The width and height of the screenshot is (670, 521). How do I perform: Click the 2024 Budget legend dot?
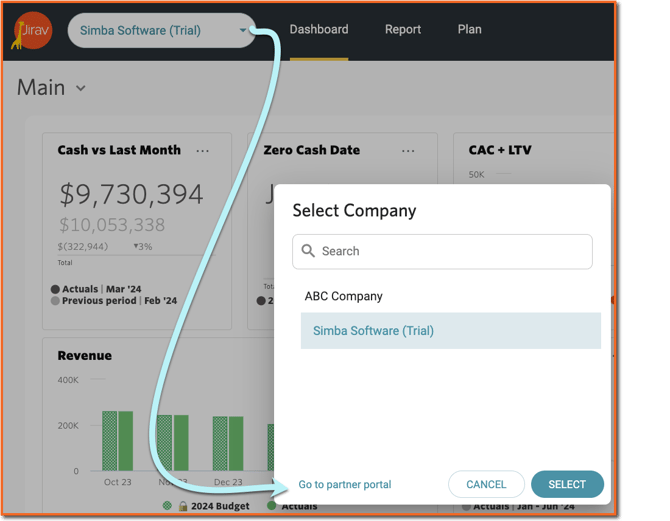click(167, 507)
